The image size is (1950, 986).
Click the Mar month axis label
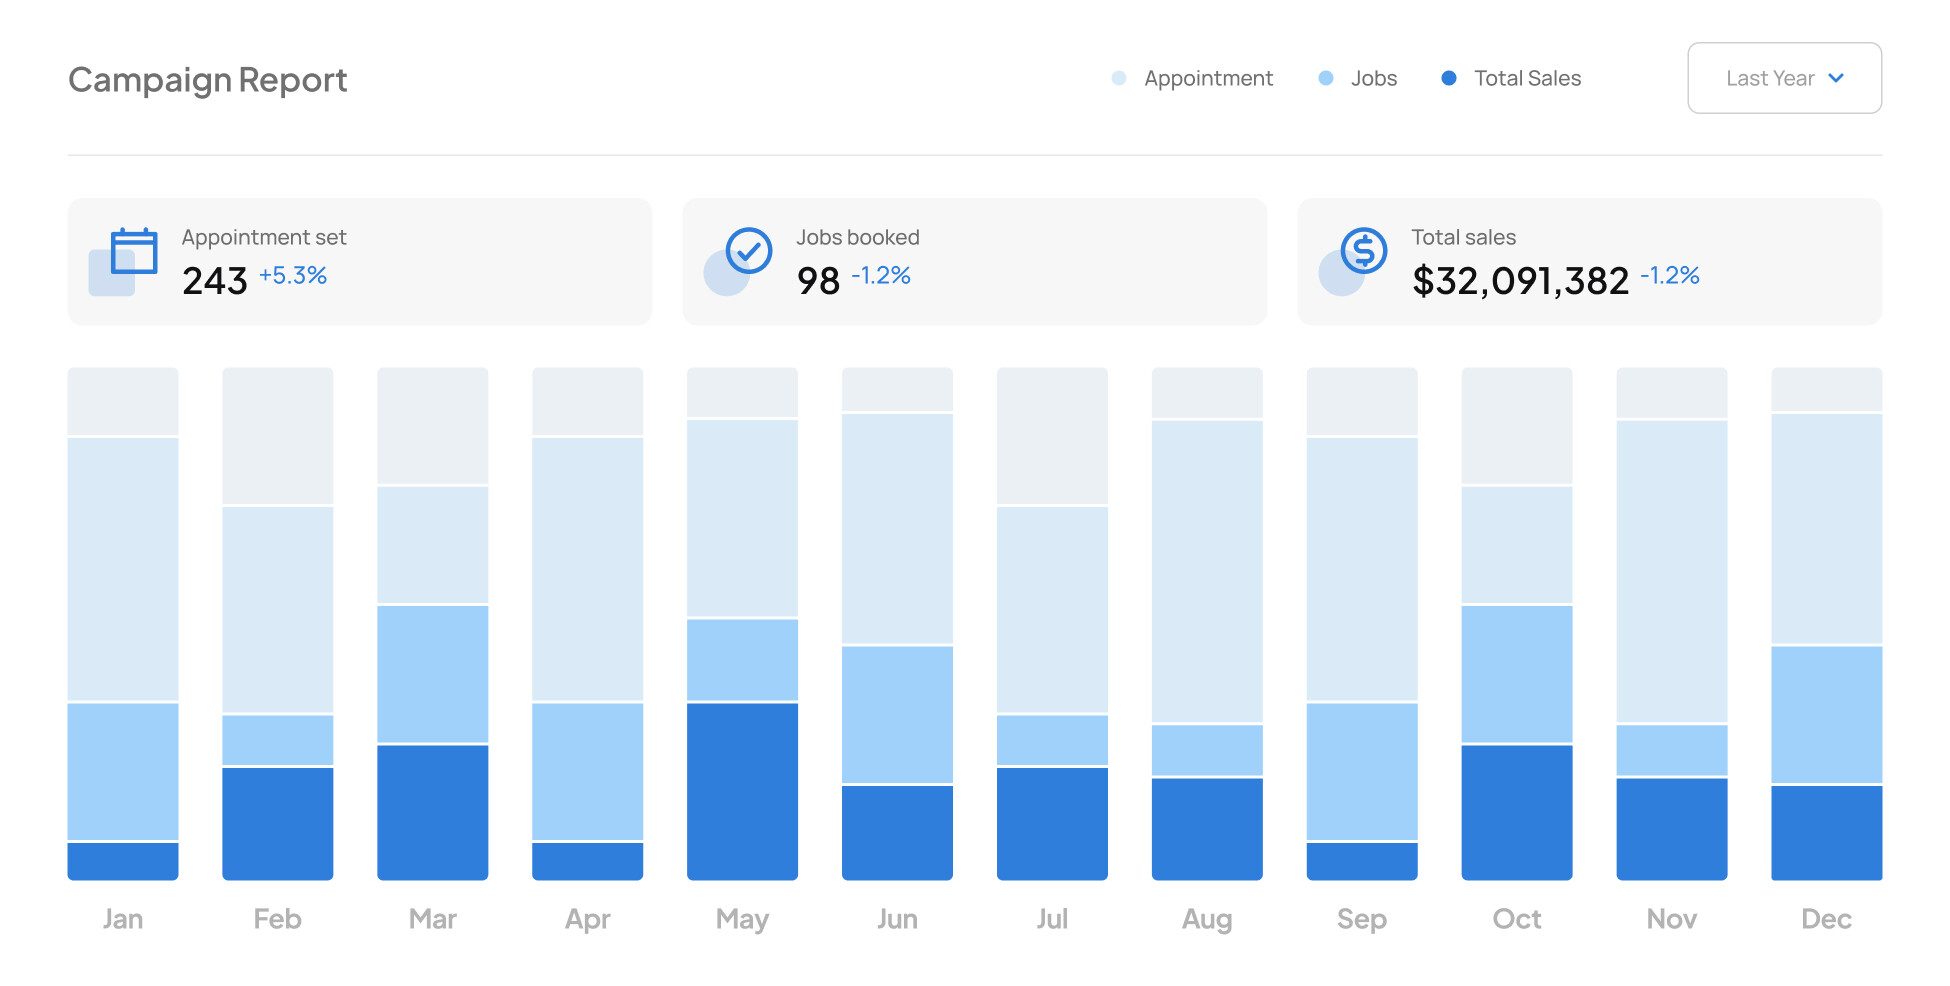(x=433, y=918)
